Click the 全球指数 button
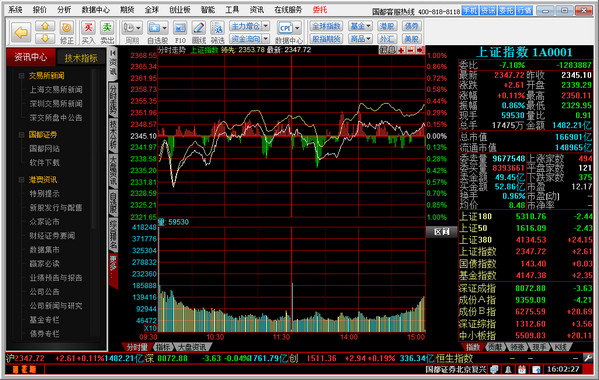This screenshot has height=380, width=599. click(326, 26)
